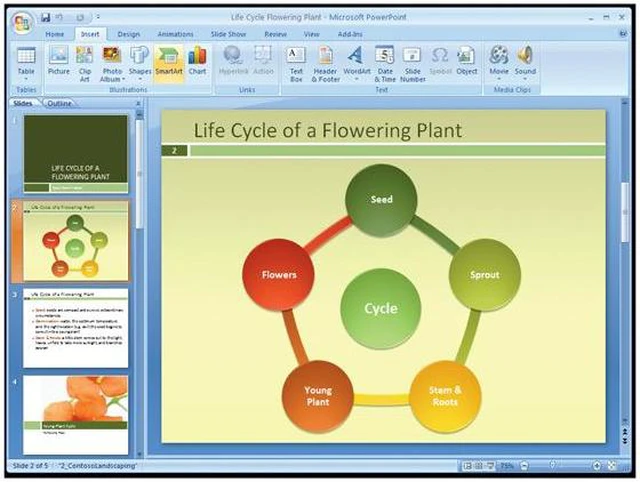640x482 pixels.
Task: Switch to the Design tab
Action: pyautogui.click(x=129, y=34)
